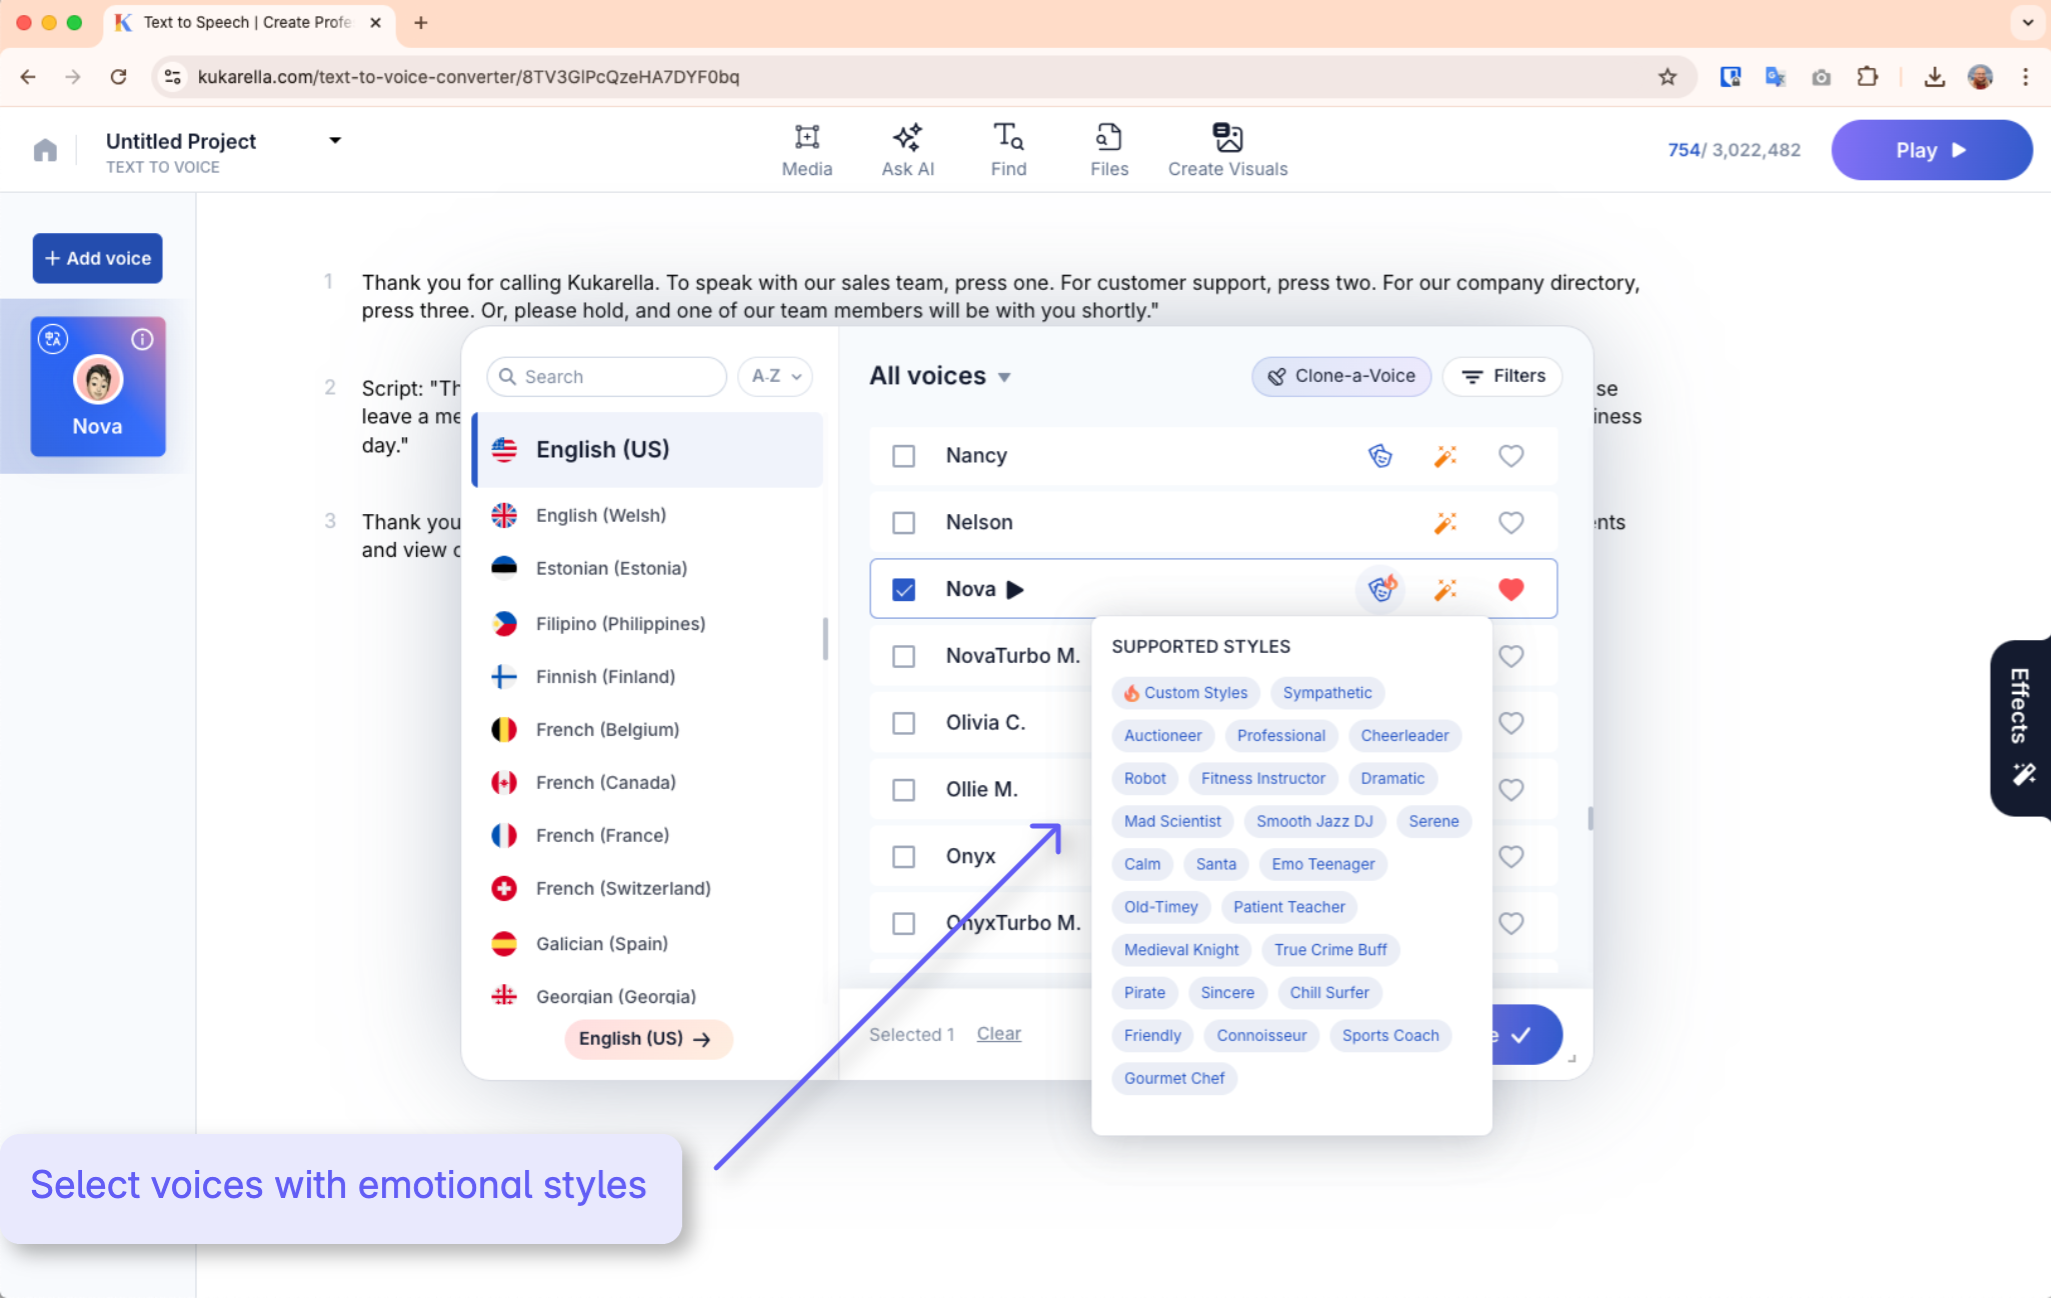Favorite the Onyx voice

tap(1511, 857)
